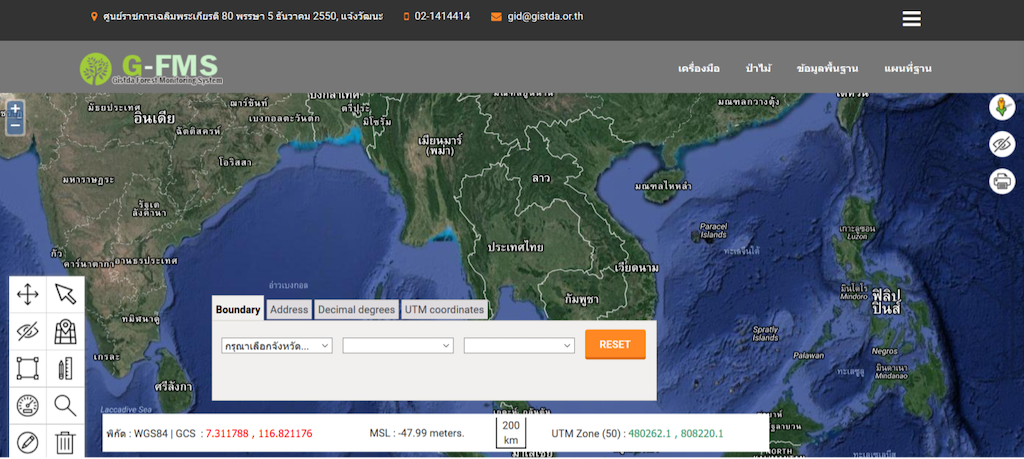Switch to the Decimal degrees tab
Screen dimensions: 1024x459
[x=357, y=310]
